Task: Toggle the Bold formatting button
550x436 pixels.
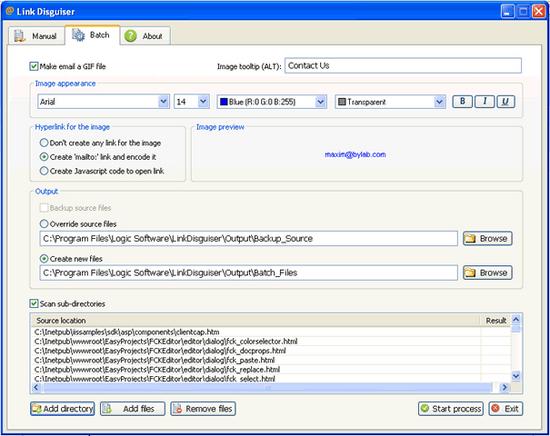Action: tap(462, 102)
